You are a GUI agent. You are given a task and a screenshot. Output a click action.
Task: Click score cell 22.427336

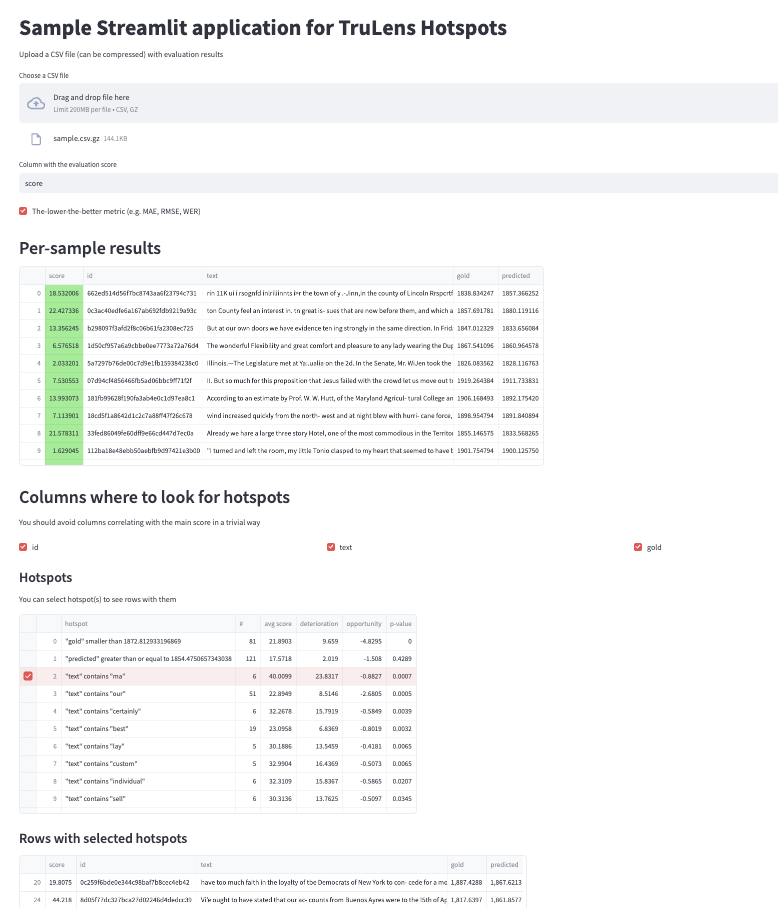64,311
